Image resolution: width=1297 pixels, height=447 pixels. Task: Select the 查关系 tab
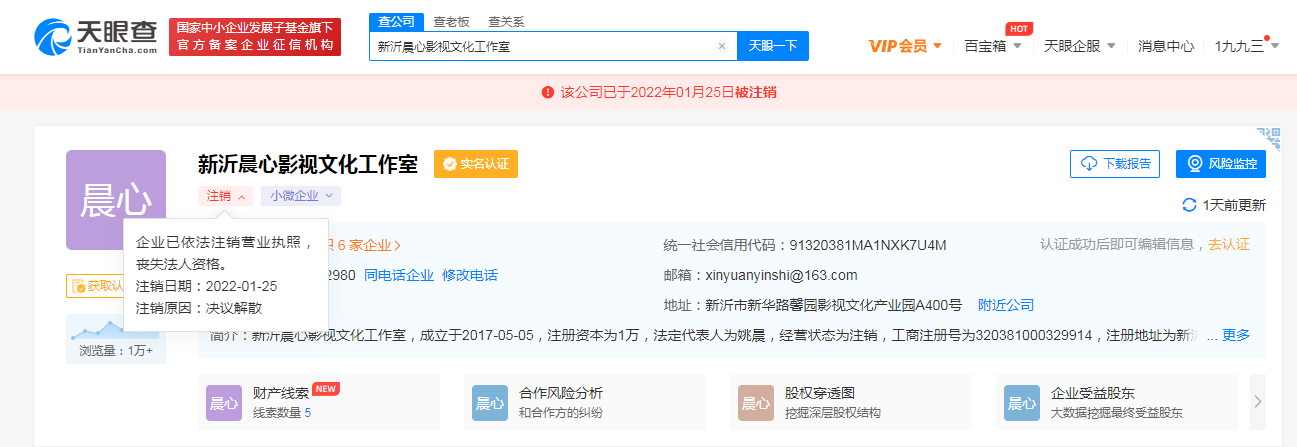(x=506, y=21)
